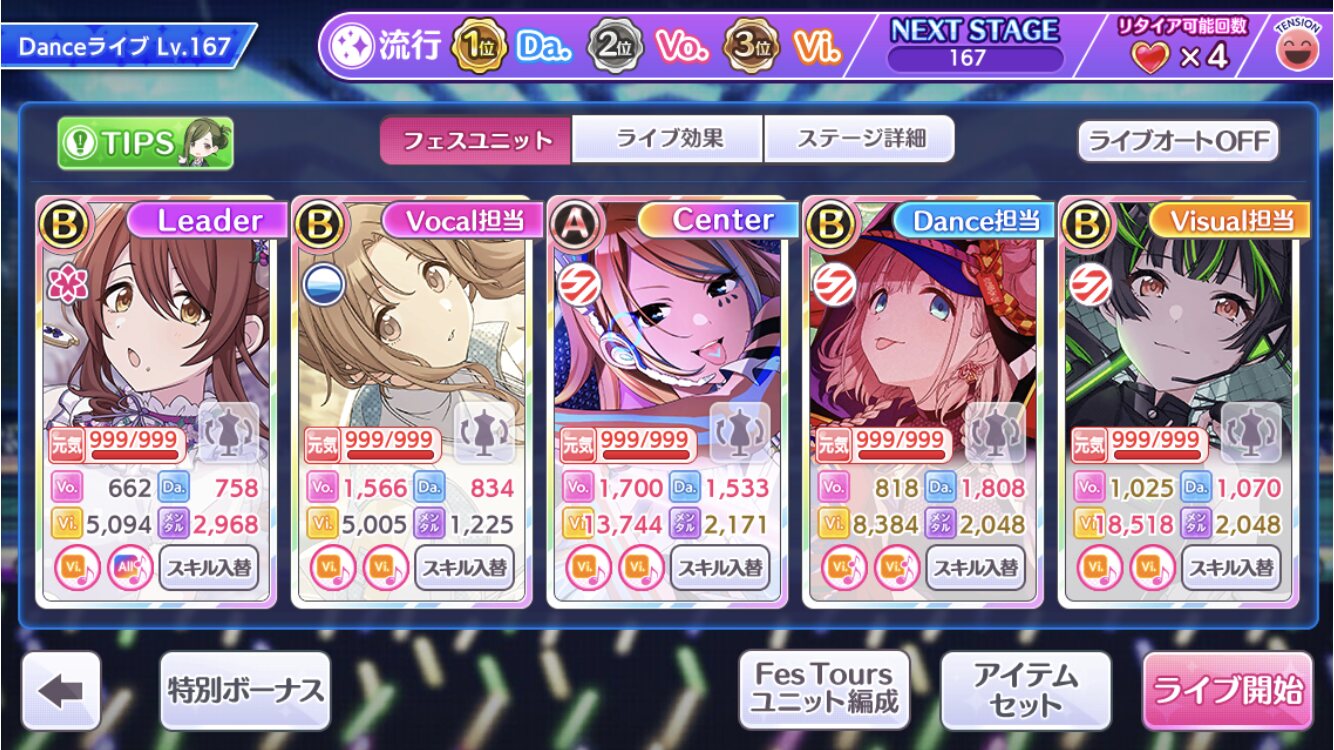
Task: Open the アイテムセット button
Action: point(1026,689)
